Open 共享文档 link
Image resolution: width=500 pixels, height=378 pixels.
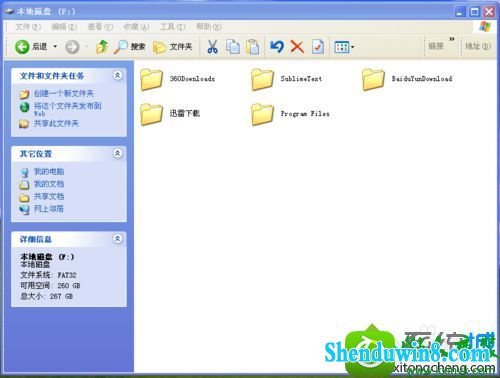point(49,197)
